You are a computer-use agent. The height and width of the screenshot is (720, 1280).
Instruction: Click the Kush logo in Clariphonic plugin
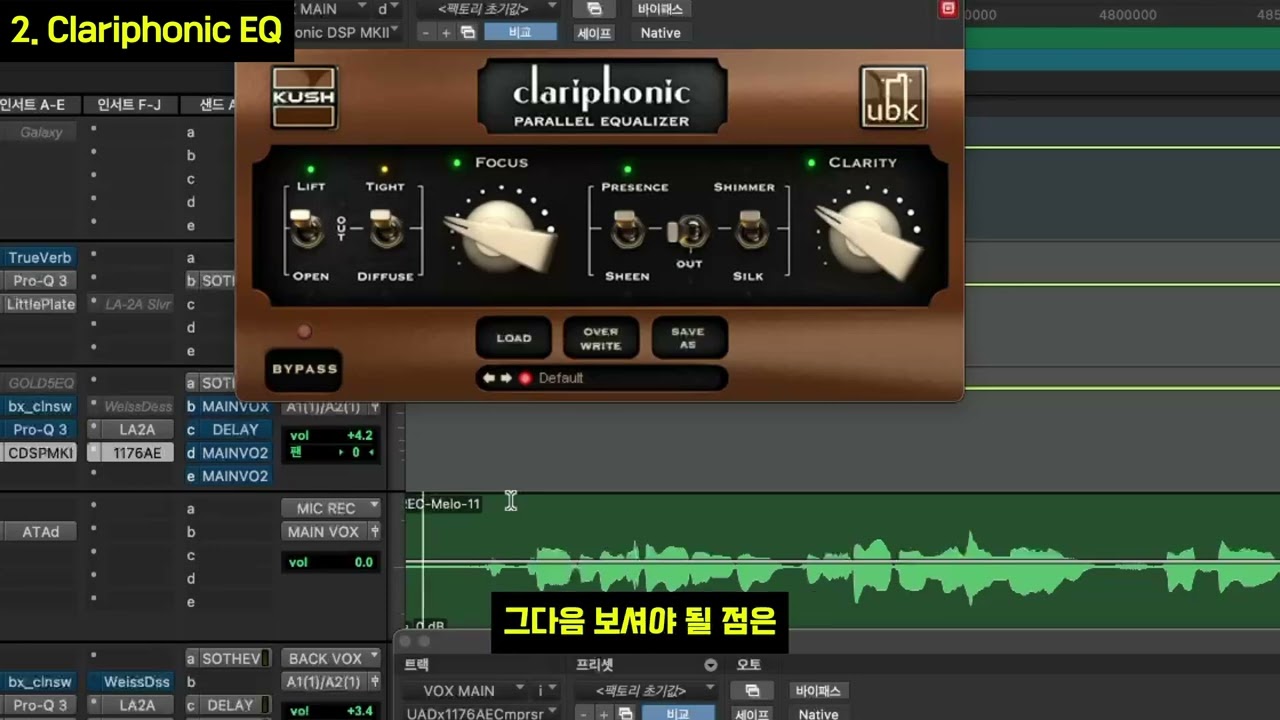coord(304,98)
